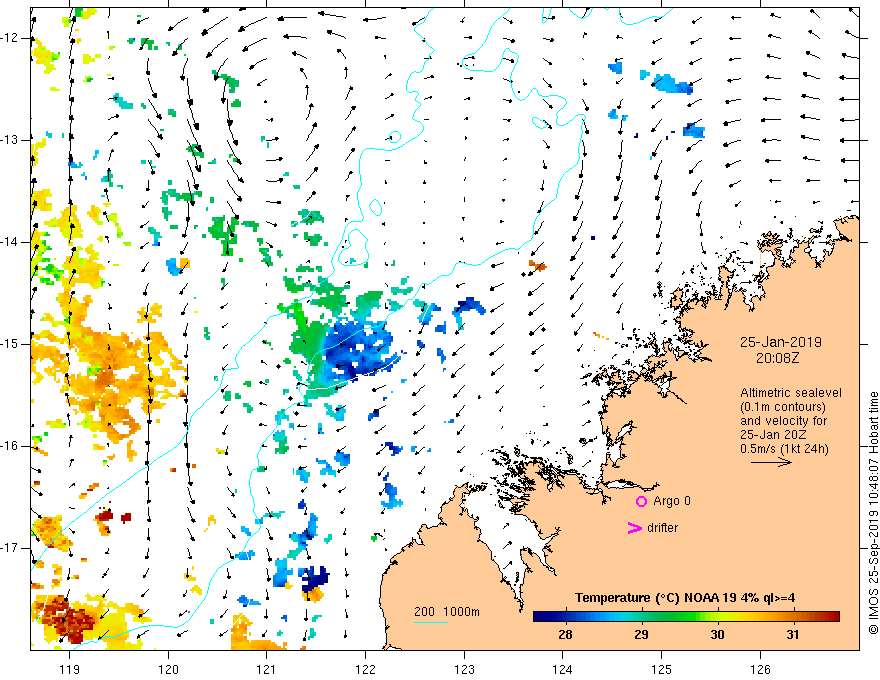Click latitude label -14 on left axis

10,242
